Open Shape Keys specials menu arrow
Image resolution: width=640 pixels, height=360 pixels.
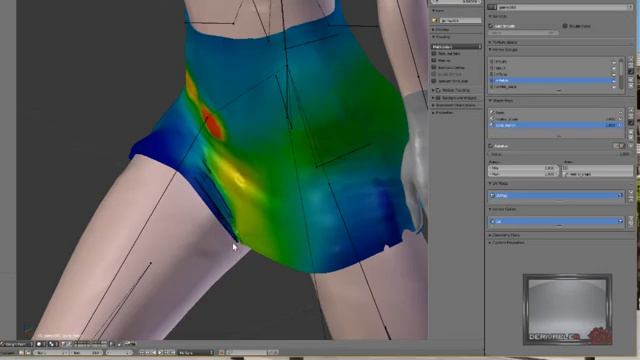point(631,122)
